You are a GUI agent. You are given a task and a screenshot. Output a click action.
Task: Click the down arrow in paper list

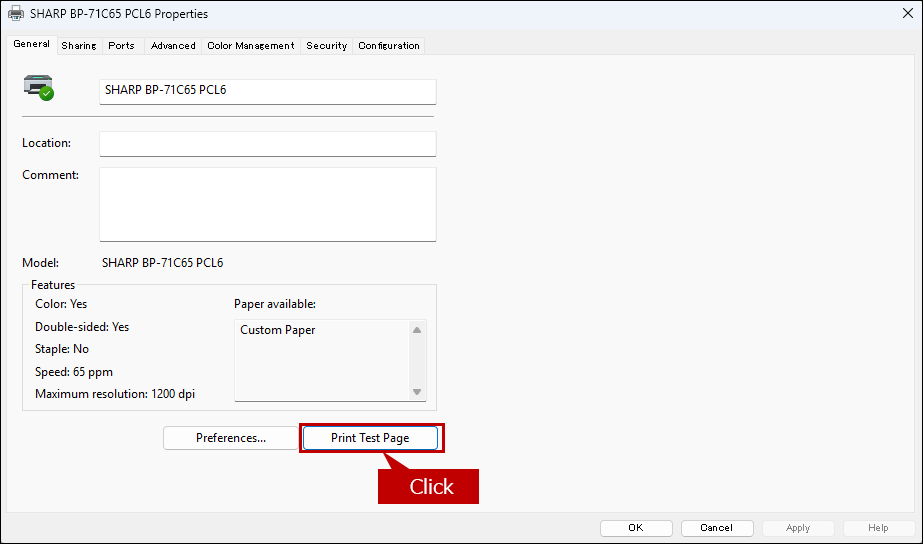point(417,392)
